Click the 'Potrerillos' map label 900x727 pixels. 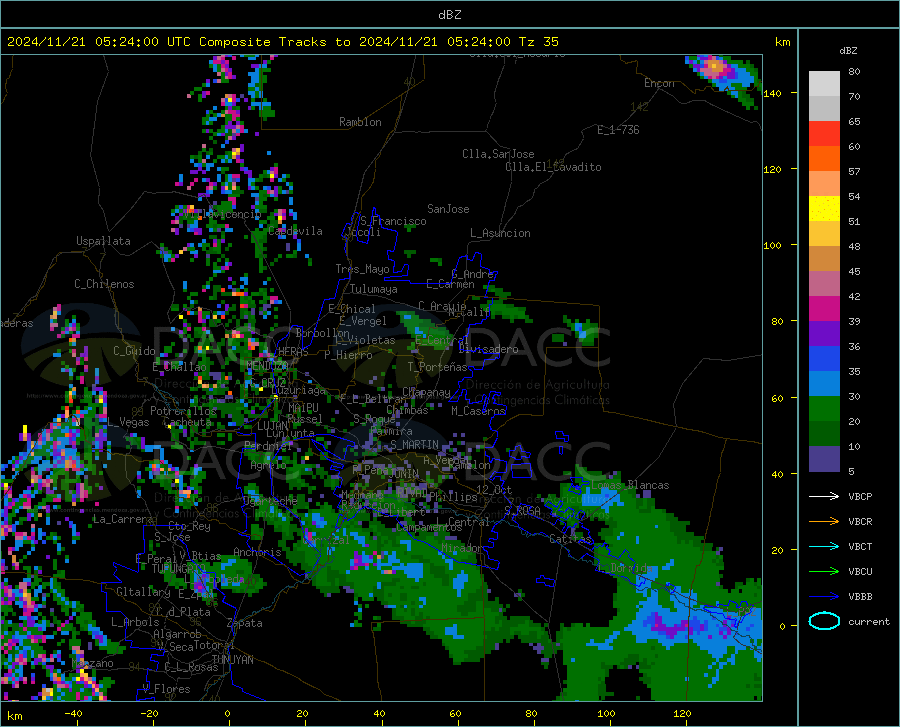[x=183, y=411]
